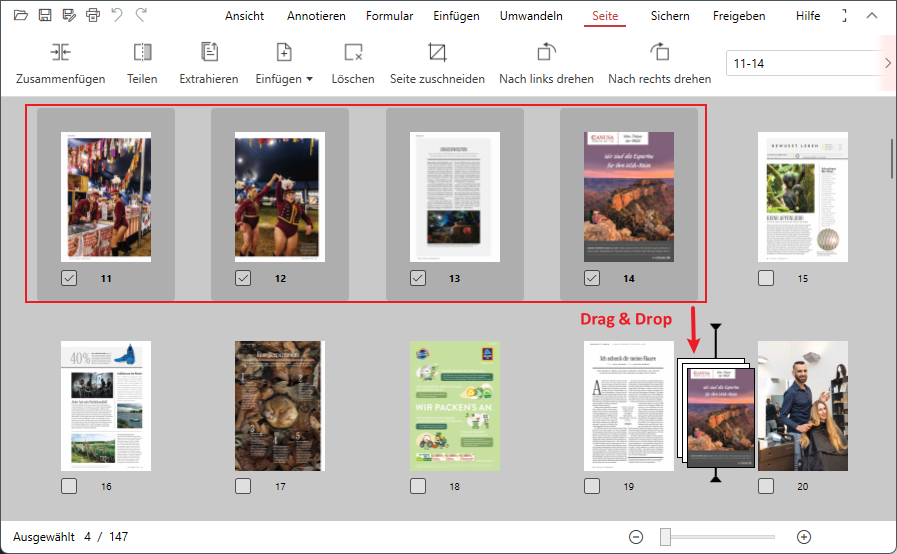Image resolution: width=897 pixels, height=554 pixels.
Task: Click the Löschen delete pages tool
Action: tap(353, 64)
